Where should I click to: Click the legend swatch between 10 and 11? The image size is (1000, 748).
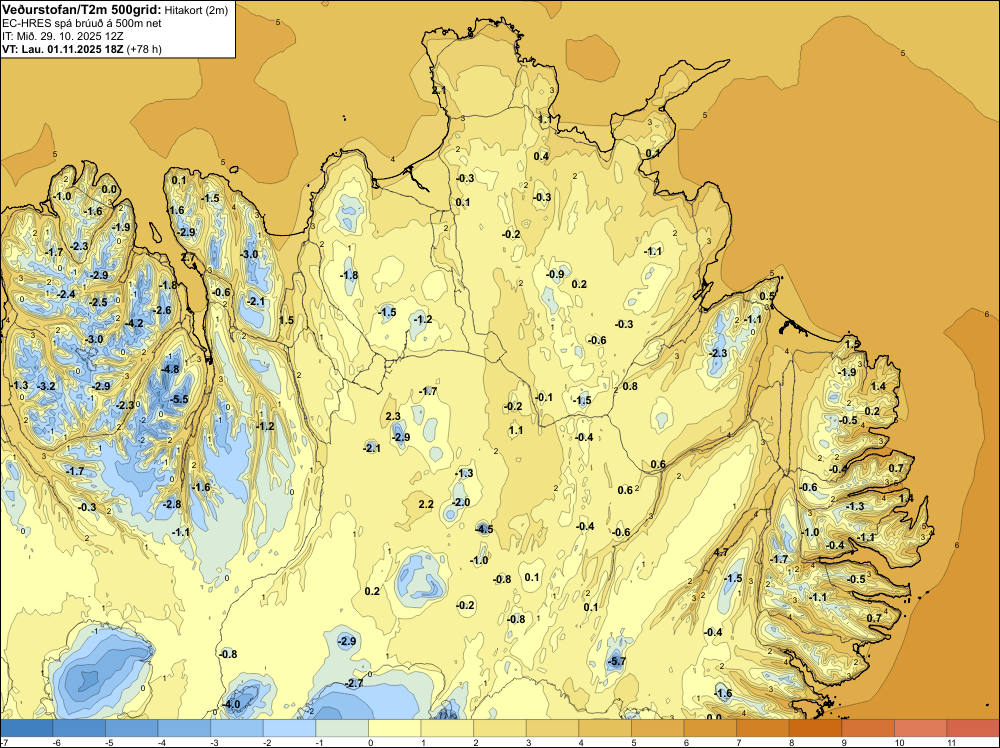pyautogui.click(x=921, y=728)
